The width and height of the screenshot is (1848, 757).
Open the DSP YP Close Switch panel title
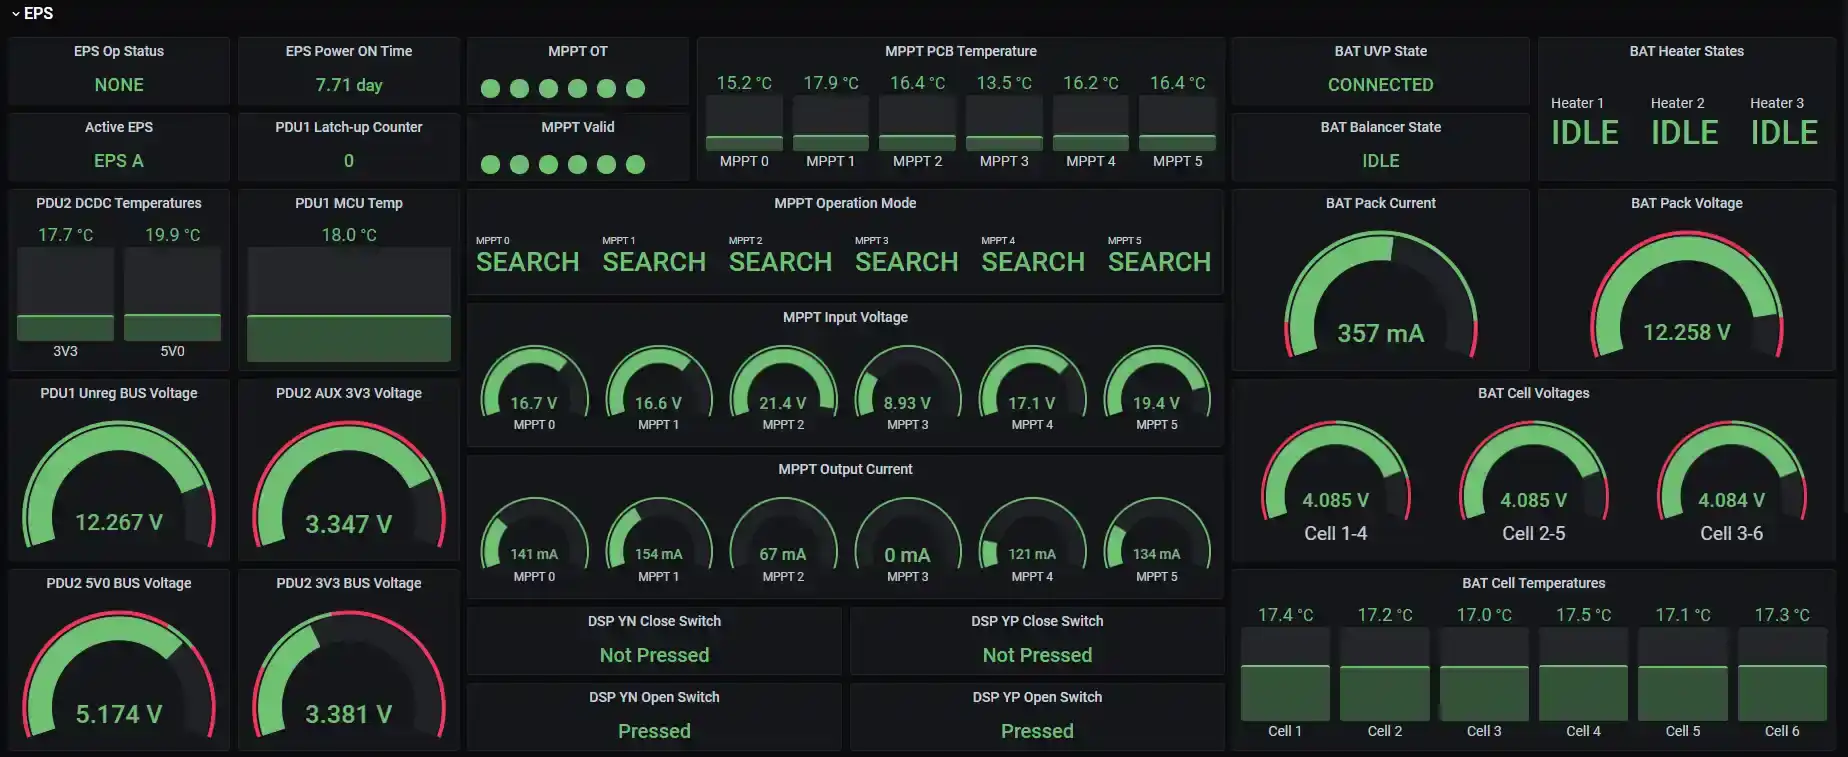click(1037, 621)
